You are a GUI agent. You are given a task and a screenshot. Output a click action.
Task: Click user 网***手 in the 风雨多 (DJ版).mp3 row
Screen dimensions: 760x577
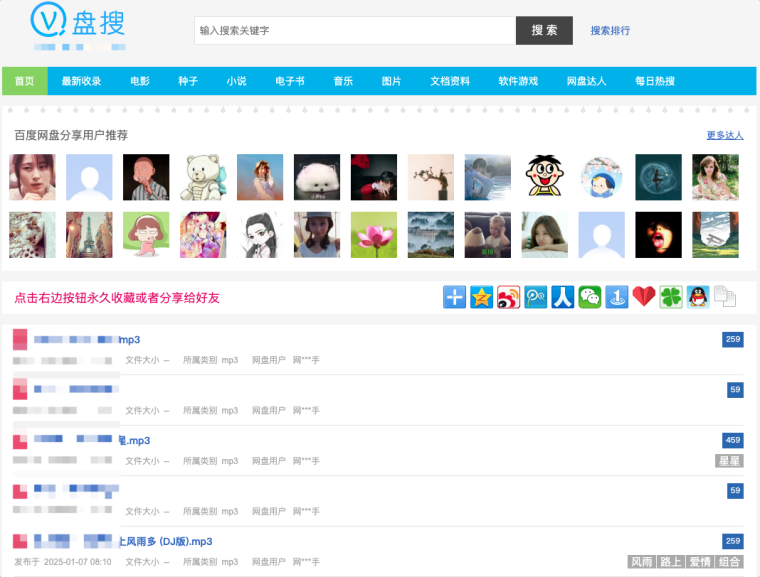pos(306,562)
